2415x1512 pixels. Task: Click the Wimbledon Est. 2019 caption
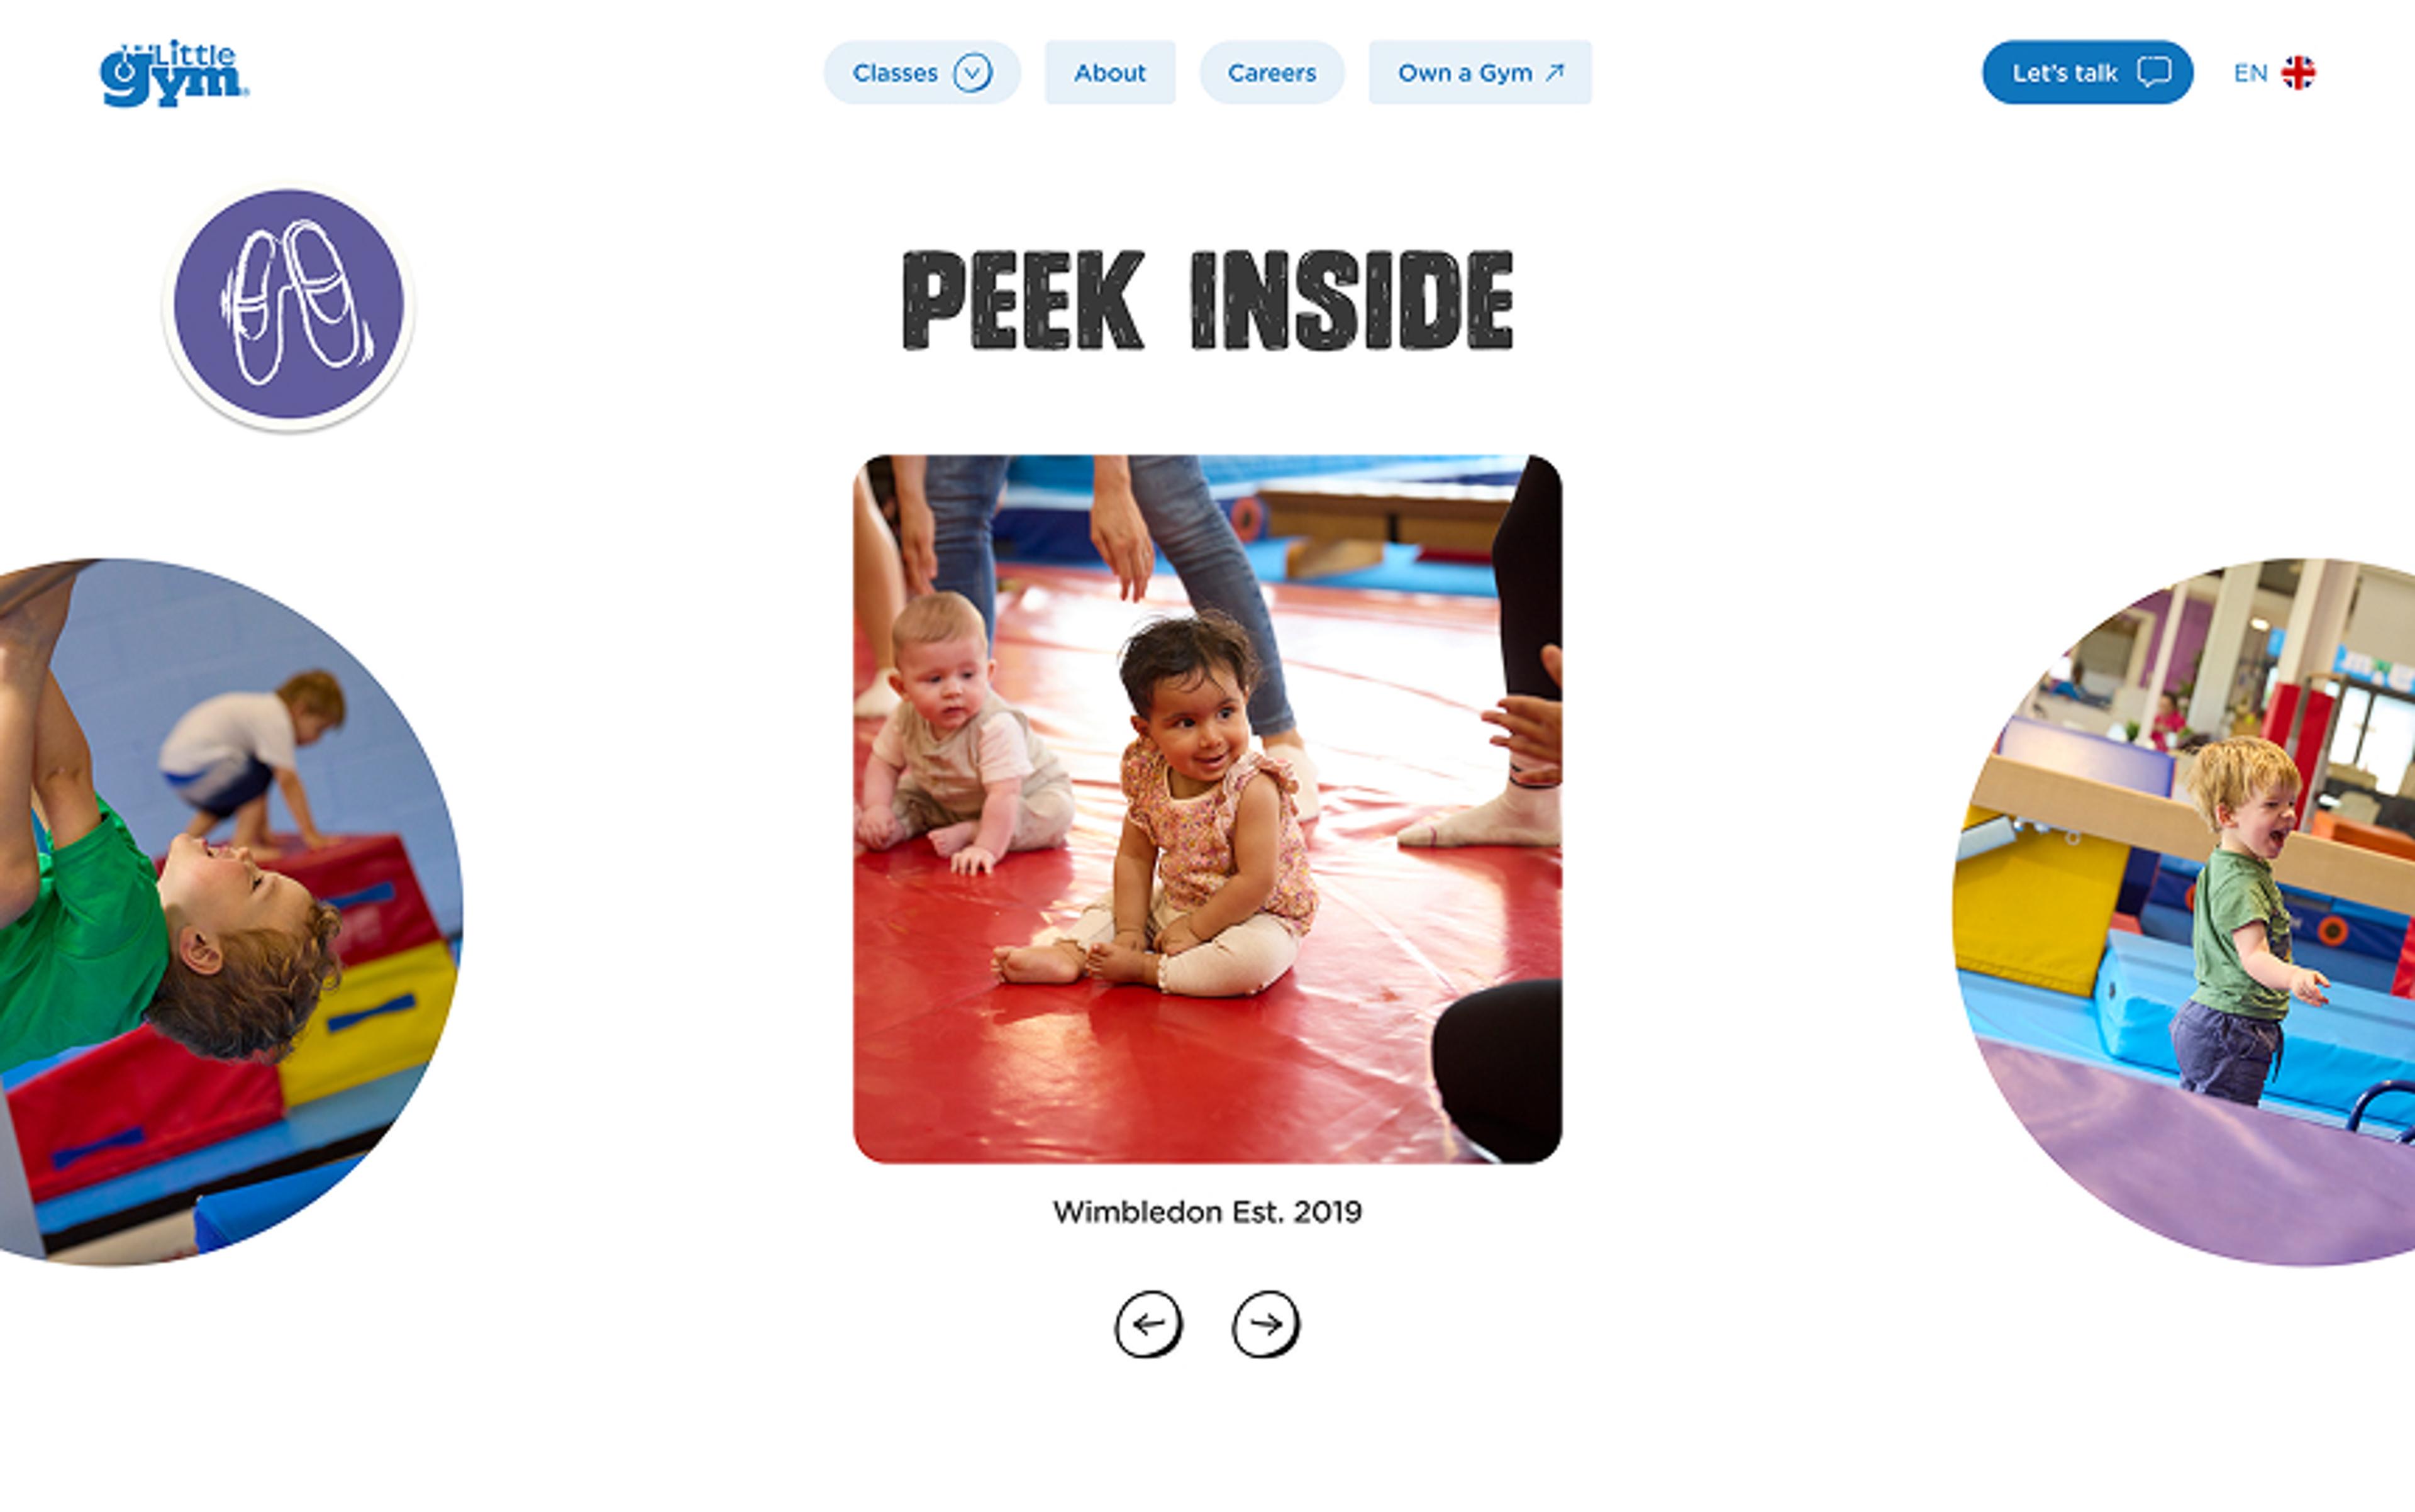(x=1207, y=1212)
